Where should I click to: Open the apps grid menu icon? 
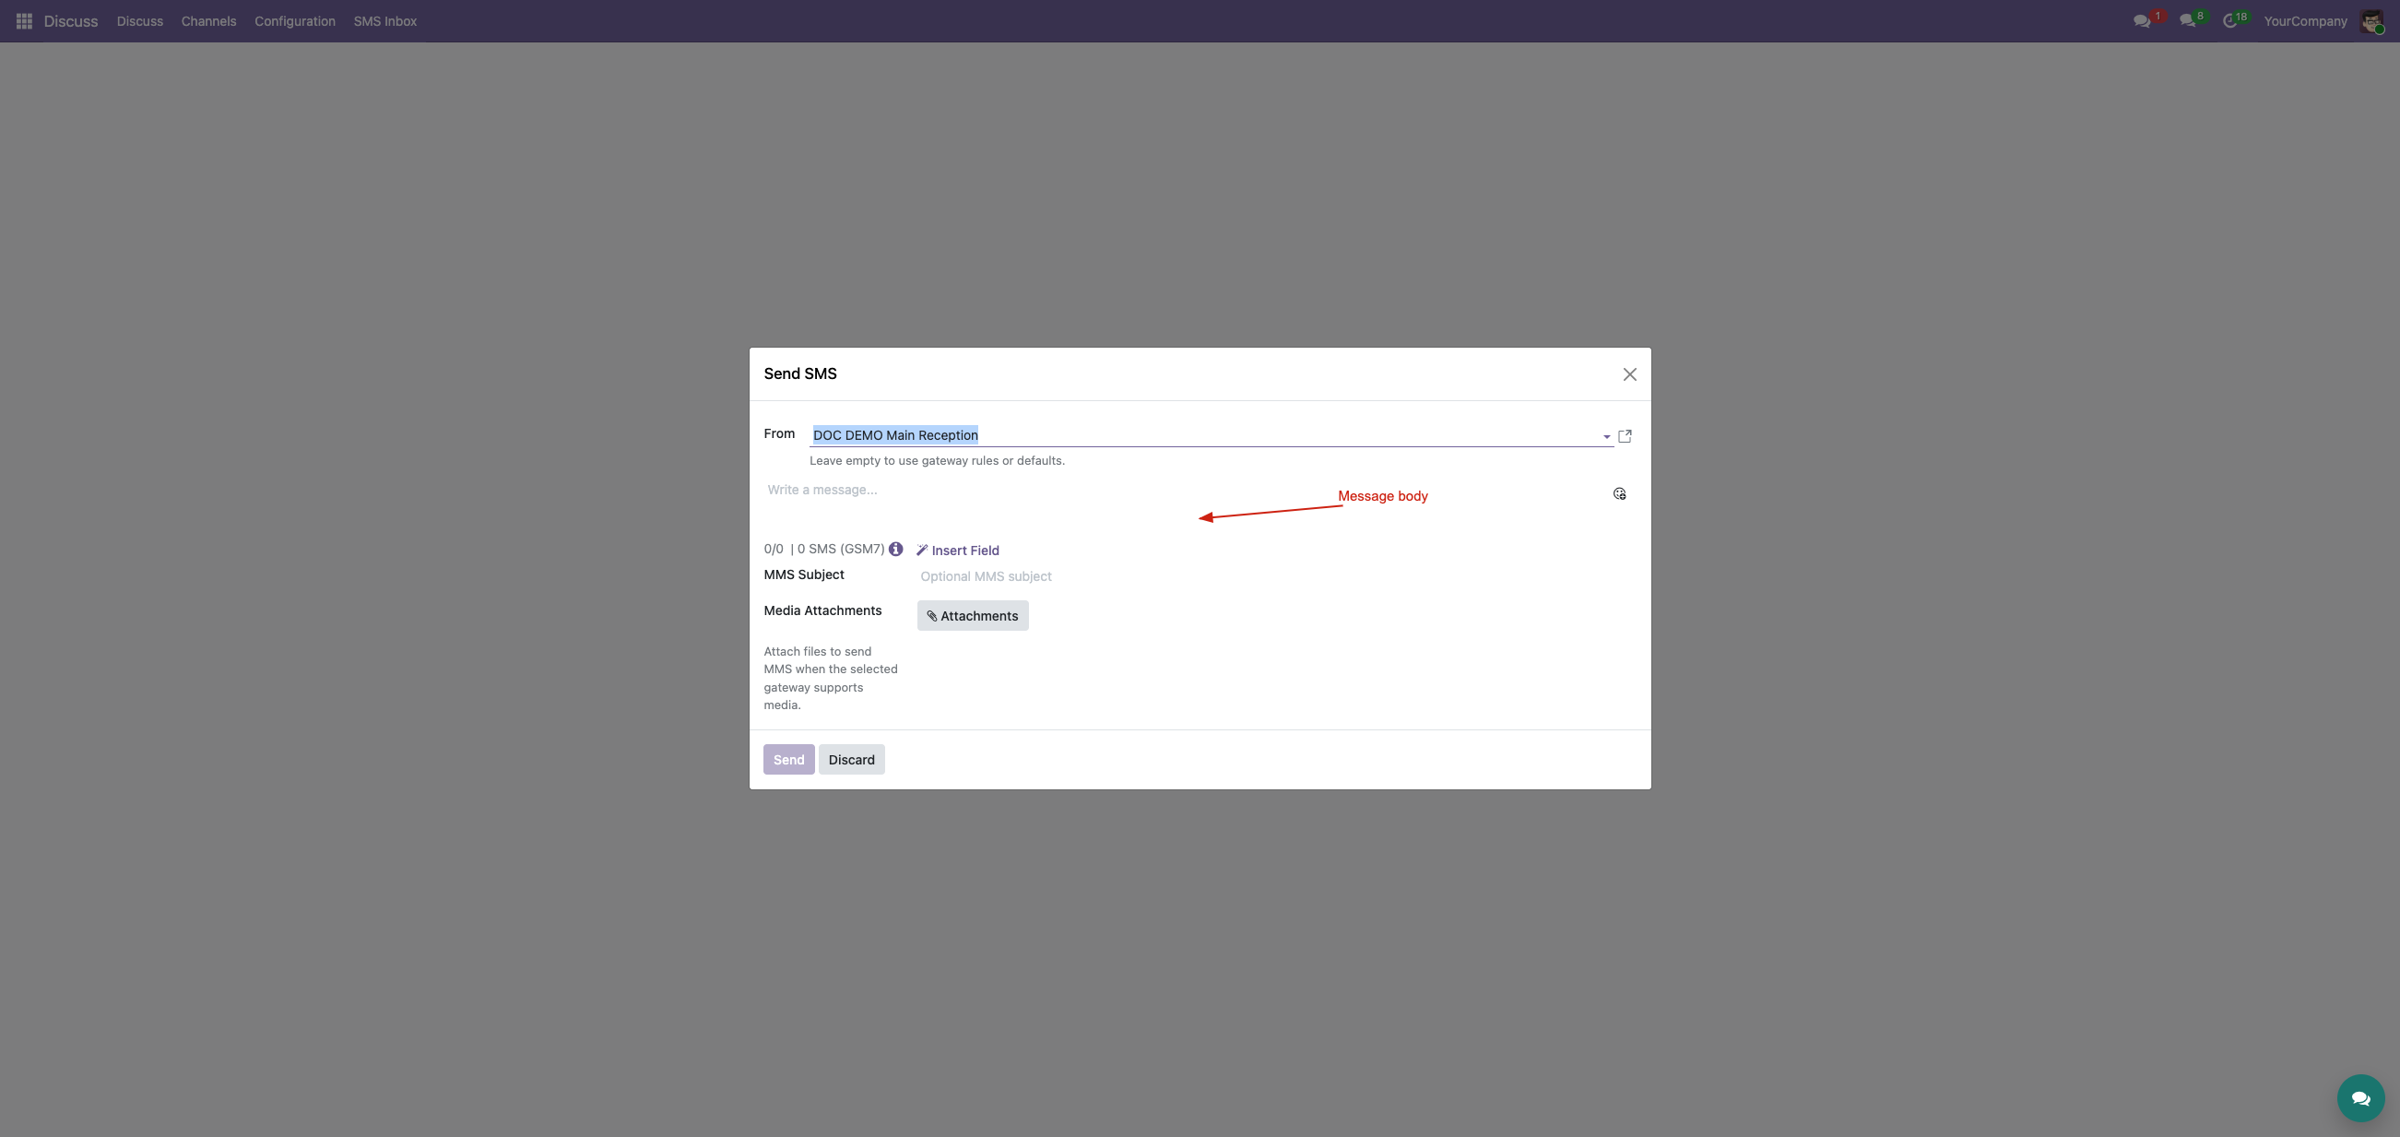pos(24,21)
